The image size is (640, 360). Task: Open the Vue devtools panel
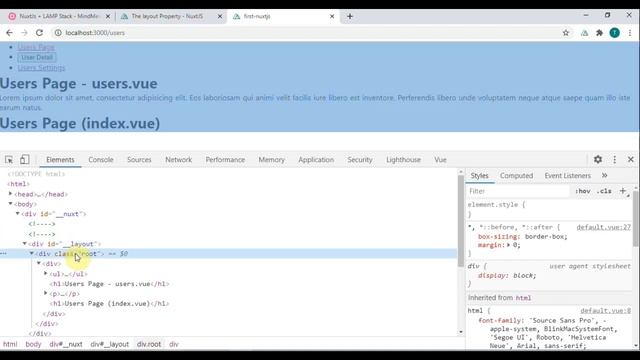click(x=440, y=160)
